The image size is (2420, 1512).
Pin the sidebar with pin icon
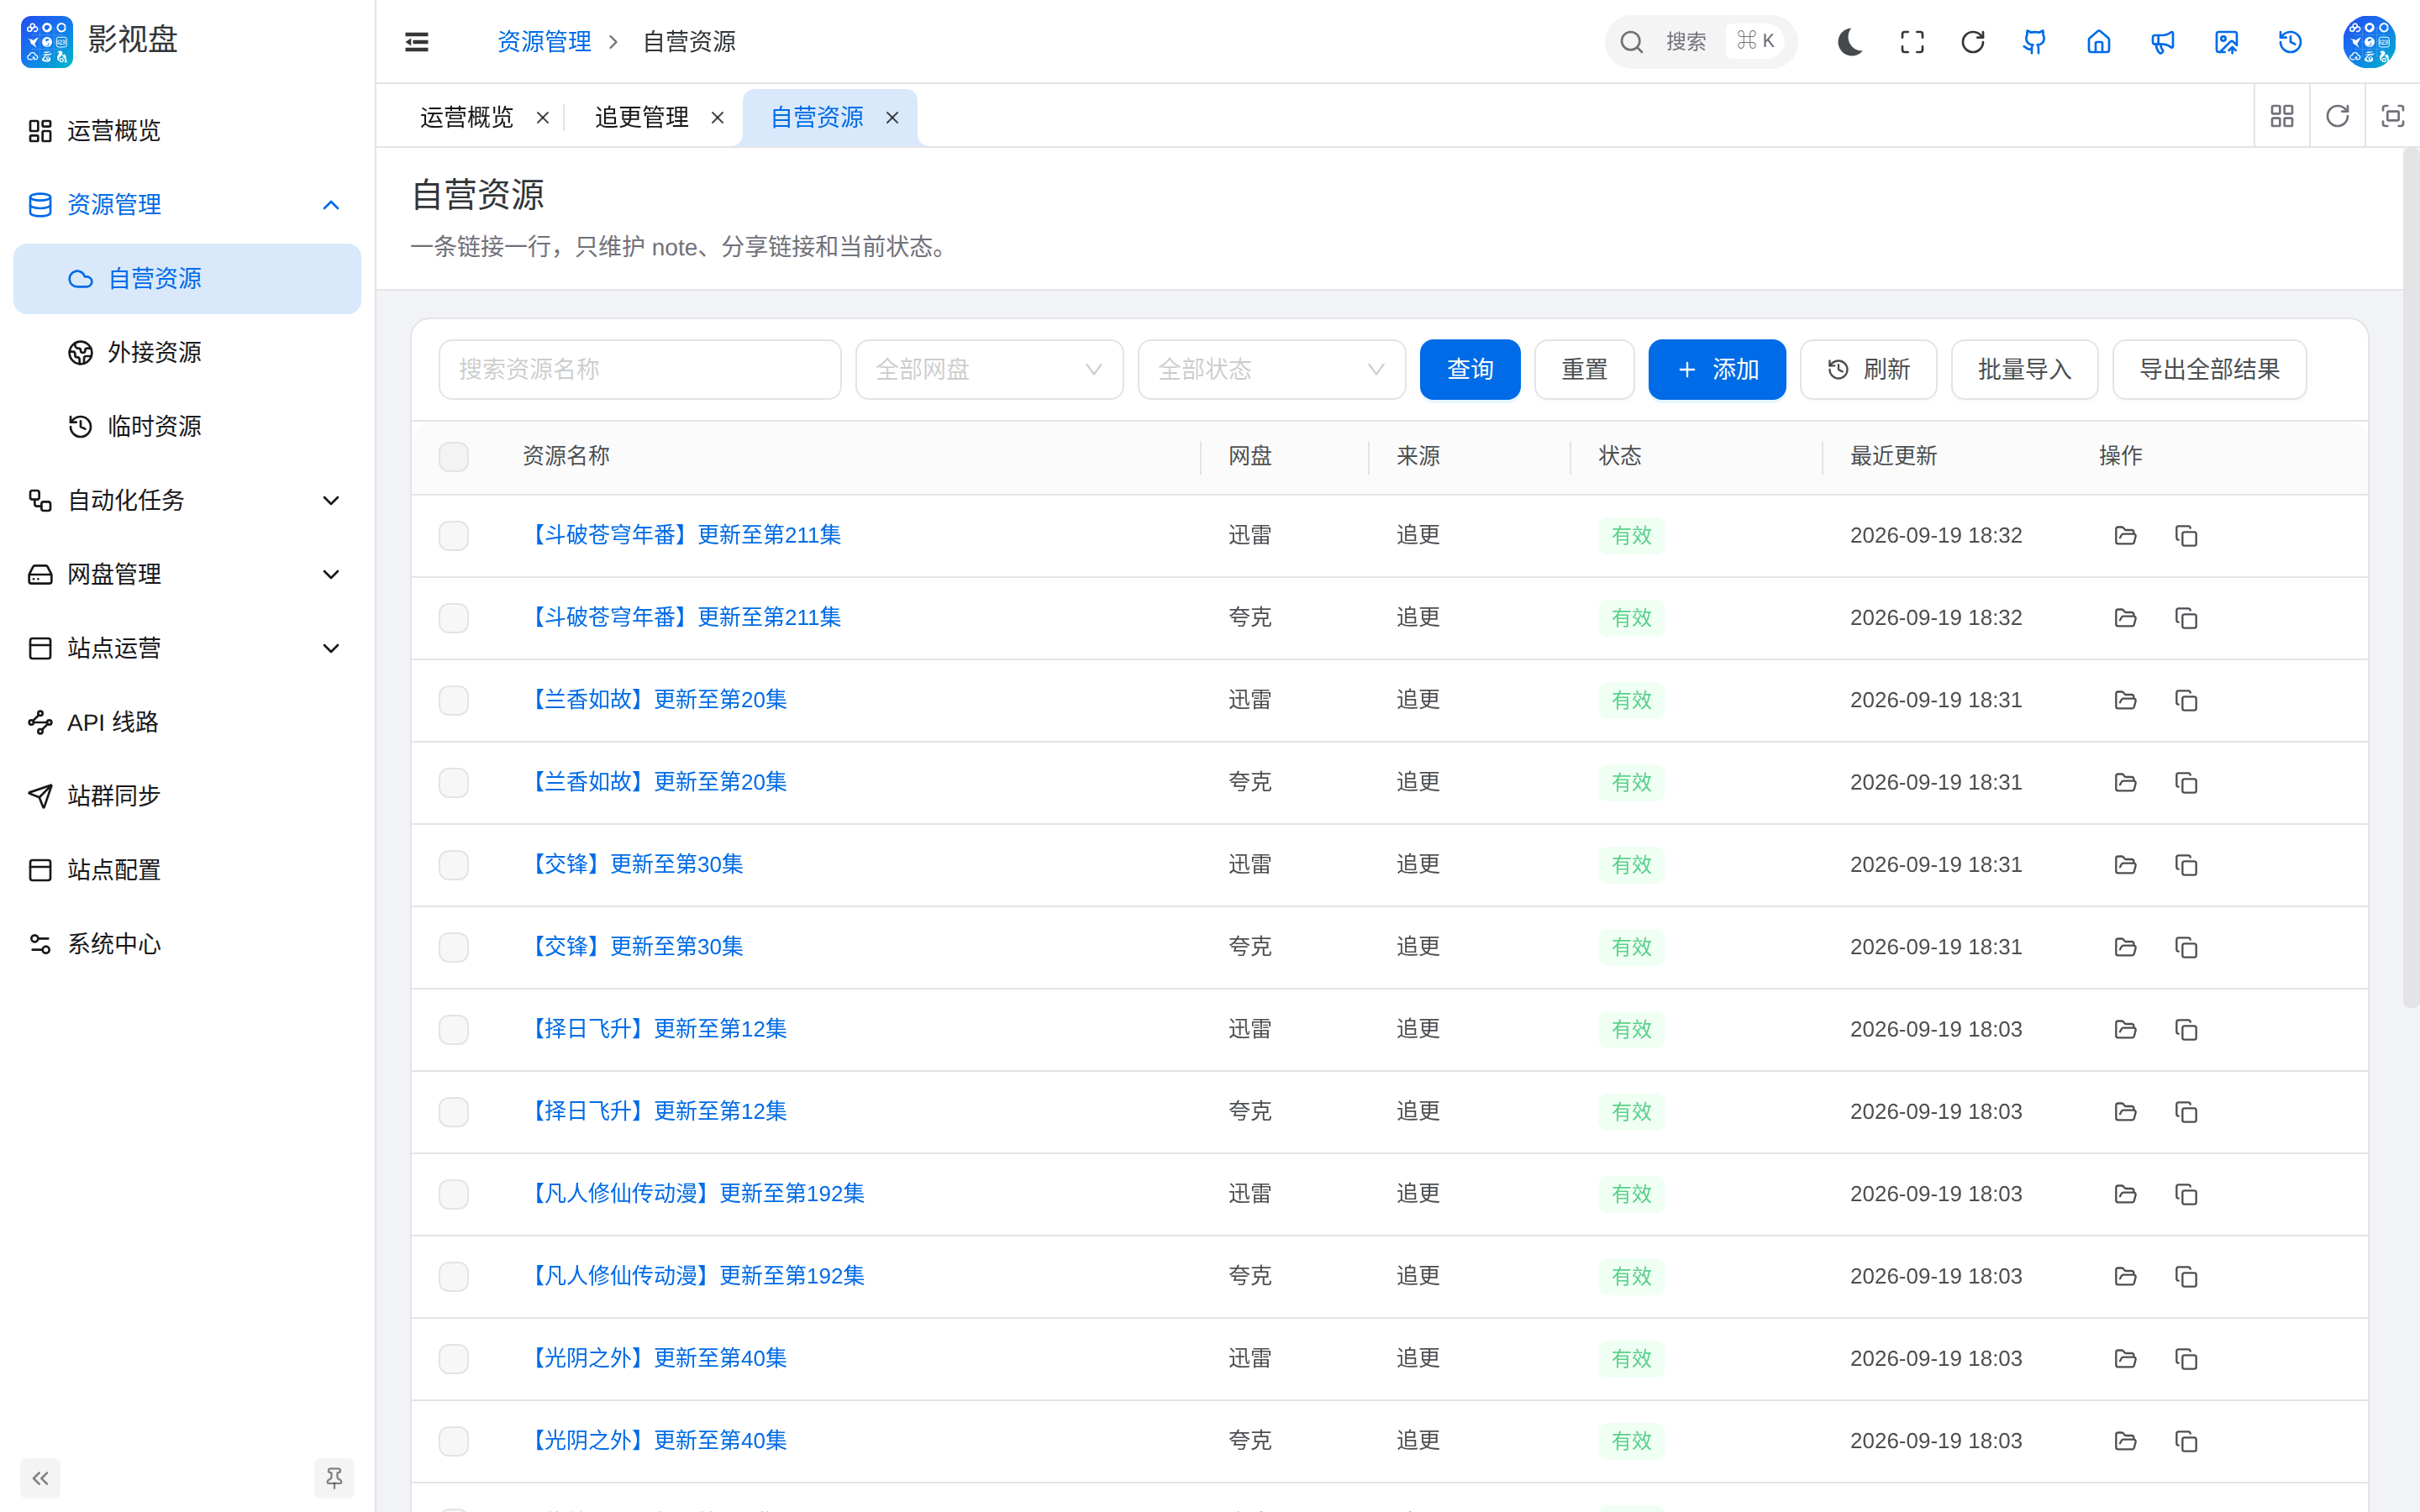click(334, 1478)
